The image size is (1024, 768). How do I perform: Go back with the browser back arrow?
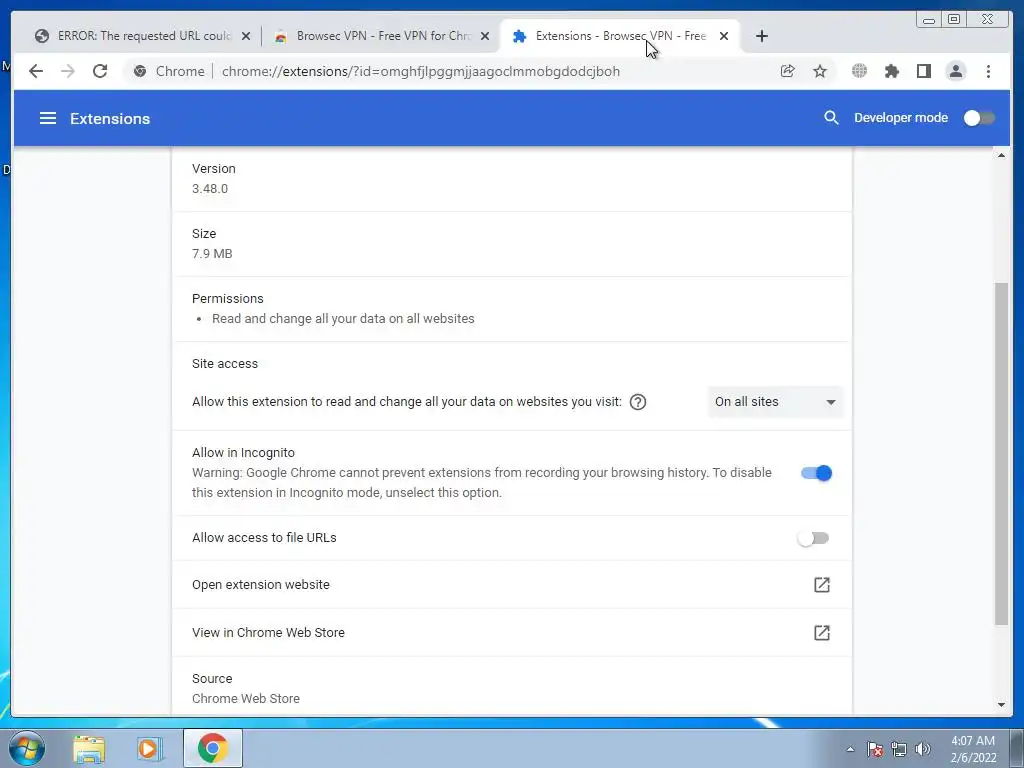coord(36,71)
